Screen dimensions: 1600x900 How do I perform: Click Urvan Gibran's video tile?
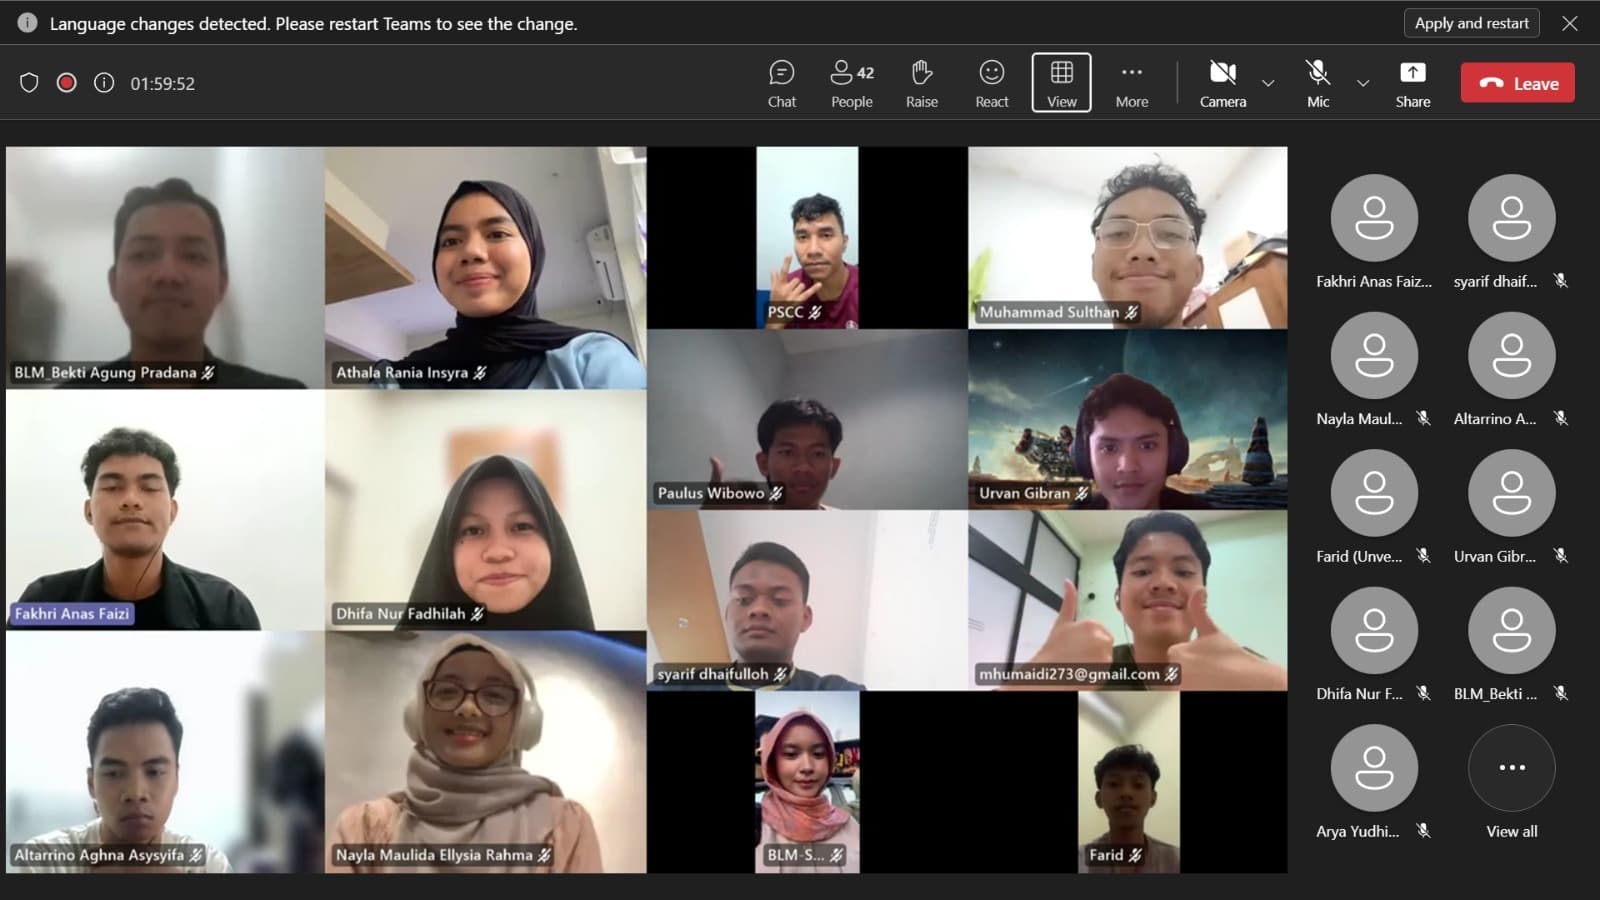[x=1127, y=420]
